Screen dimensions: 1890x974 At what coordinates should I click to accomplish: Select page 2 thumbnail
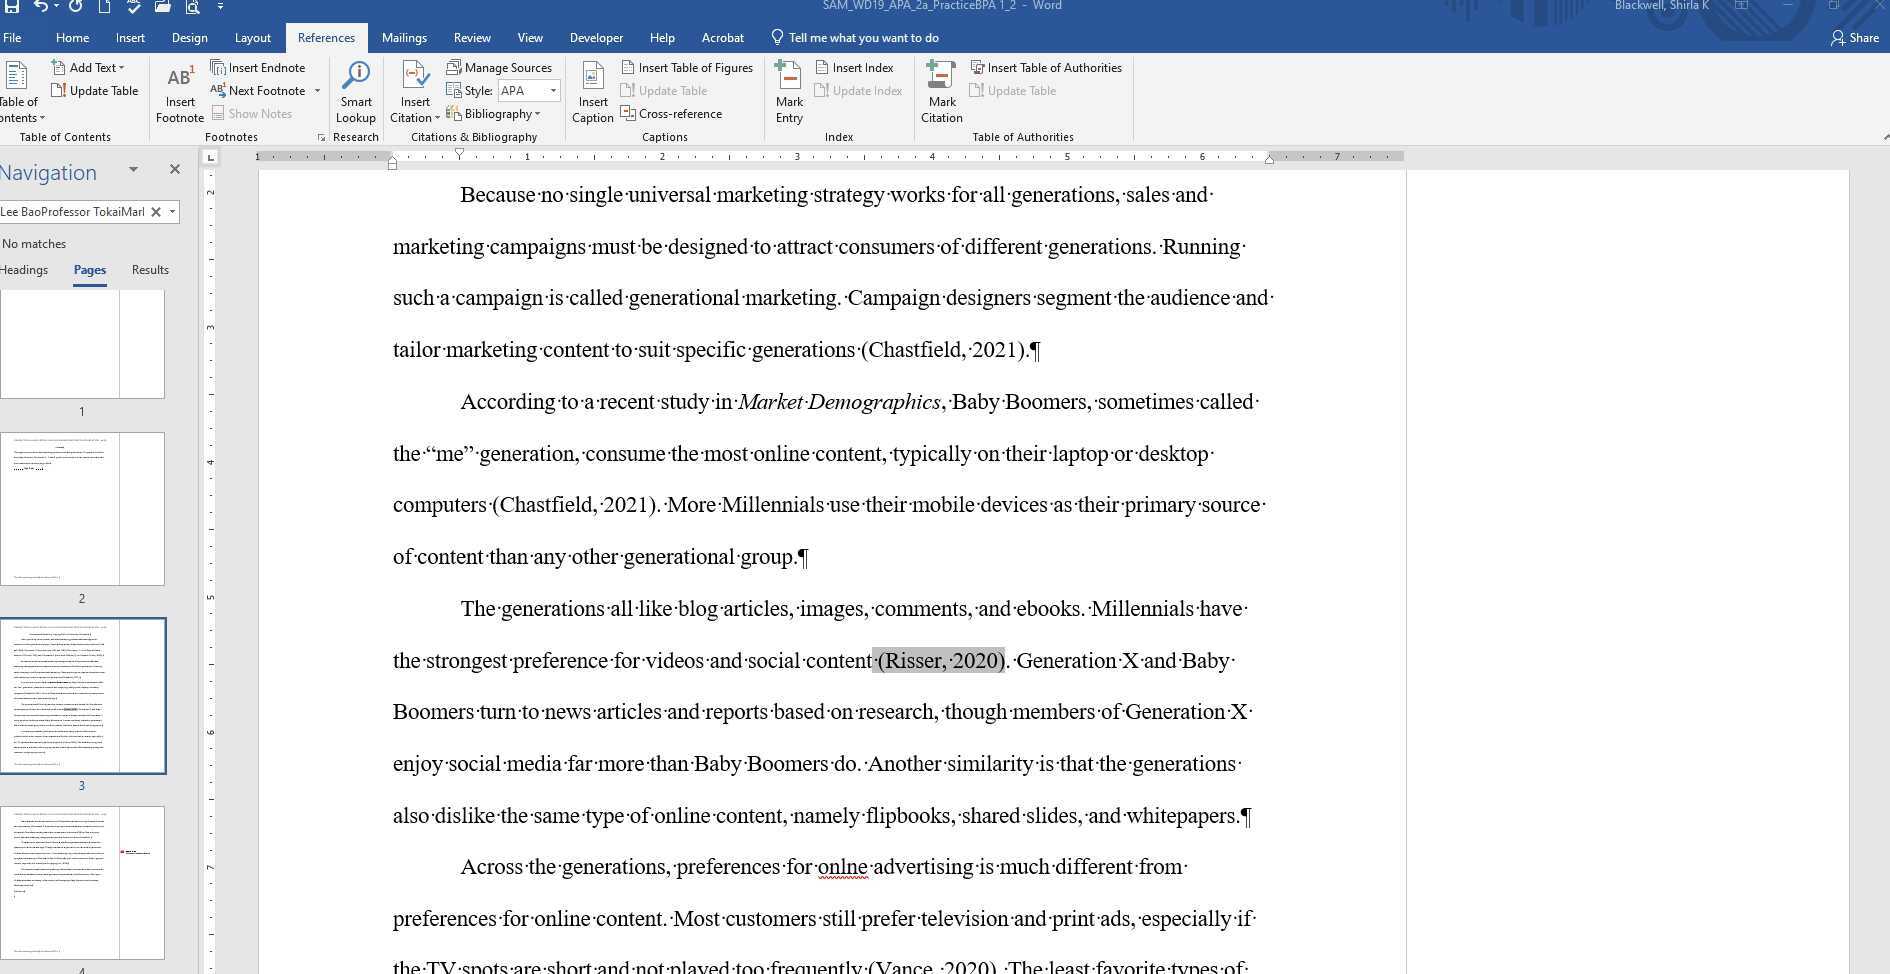coord(82,509)
